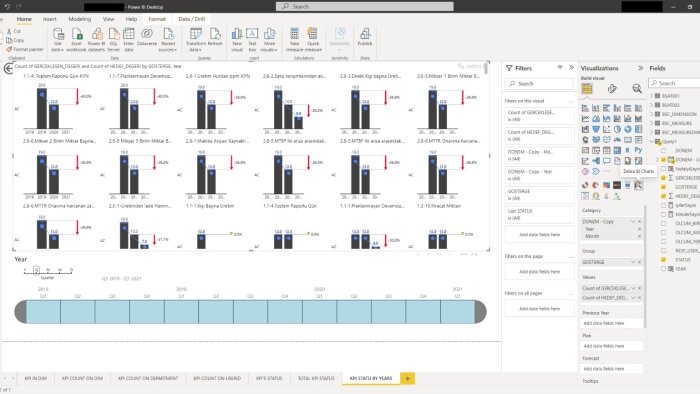Open dropdown on GOSTERGE group field
700x394 pixels.
[x=633, y=262]
